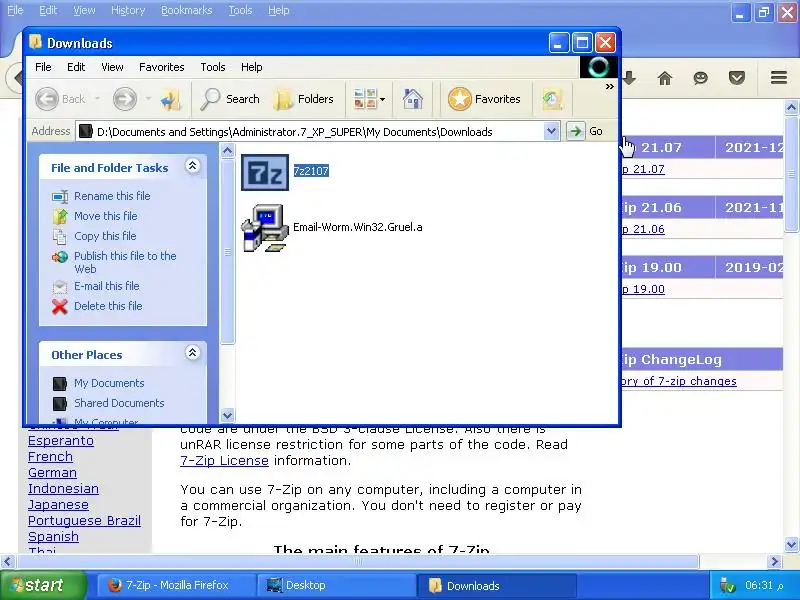Viewport: 800px width, 600px height.
Task: Expand the Views dropdown arrow
Action: (x=383, y=99)
